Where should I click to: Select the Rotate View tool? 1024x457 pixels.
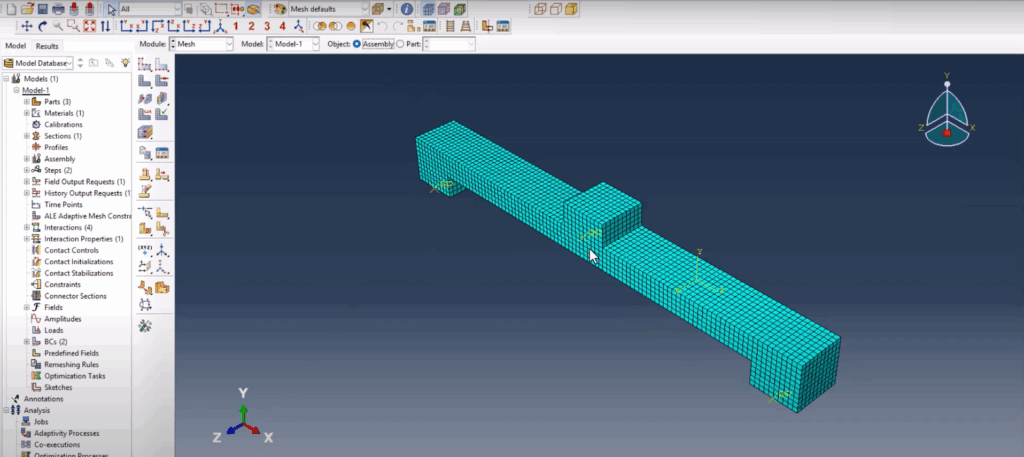click(x=42, y=26)
